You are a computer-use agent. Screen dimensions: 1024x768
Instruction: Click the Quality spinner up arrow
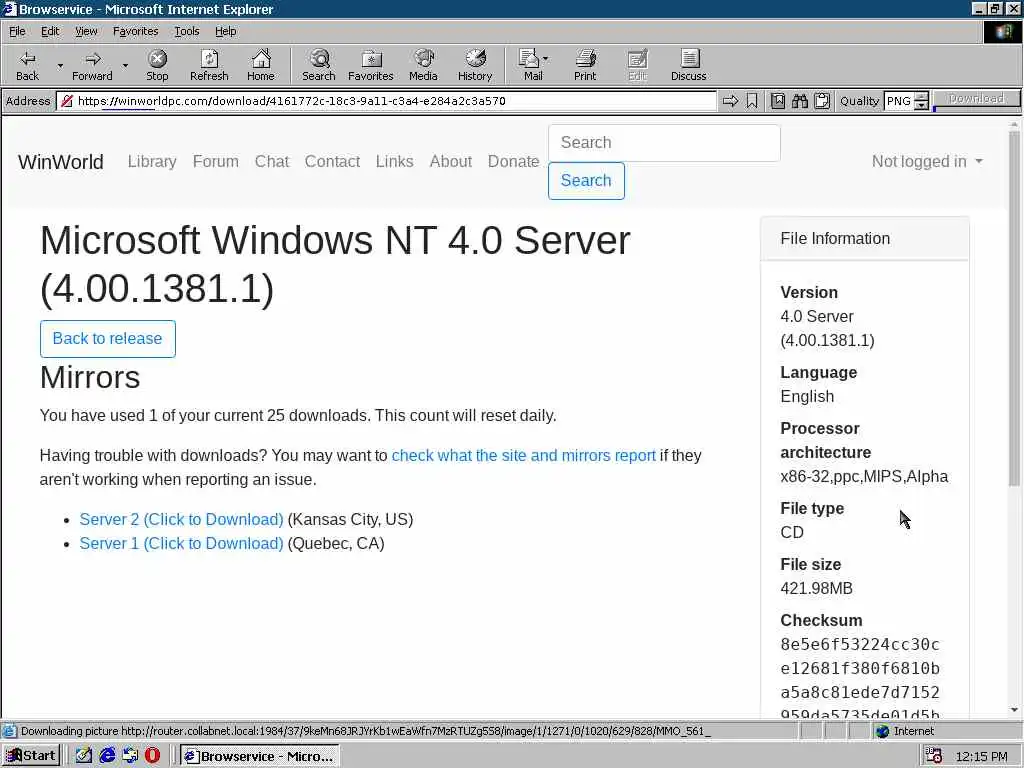[x=921, y=97]
